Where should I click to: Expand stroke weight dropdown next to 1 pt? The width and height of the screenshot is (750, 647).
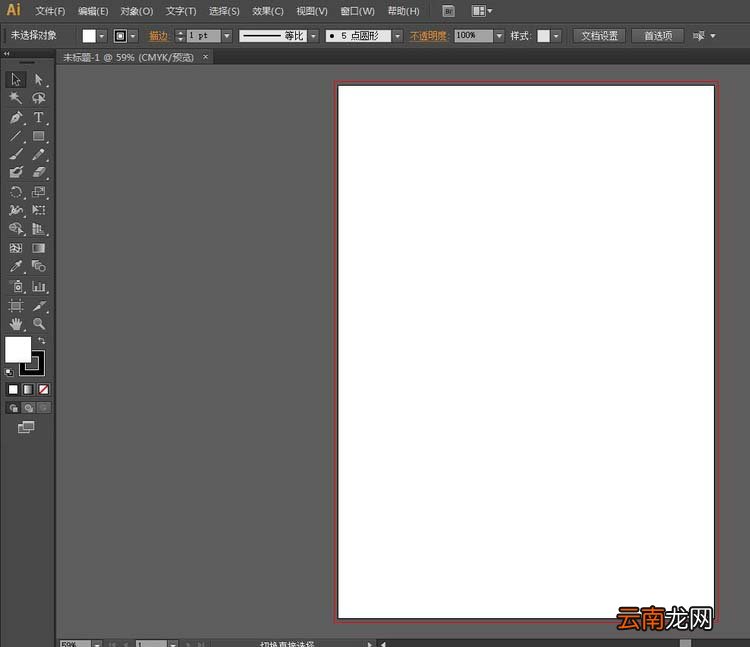[227, 36]
